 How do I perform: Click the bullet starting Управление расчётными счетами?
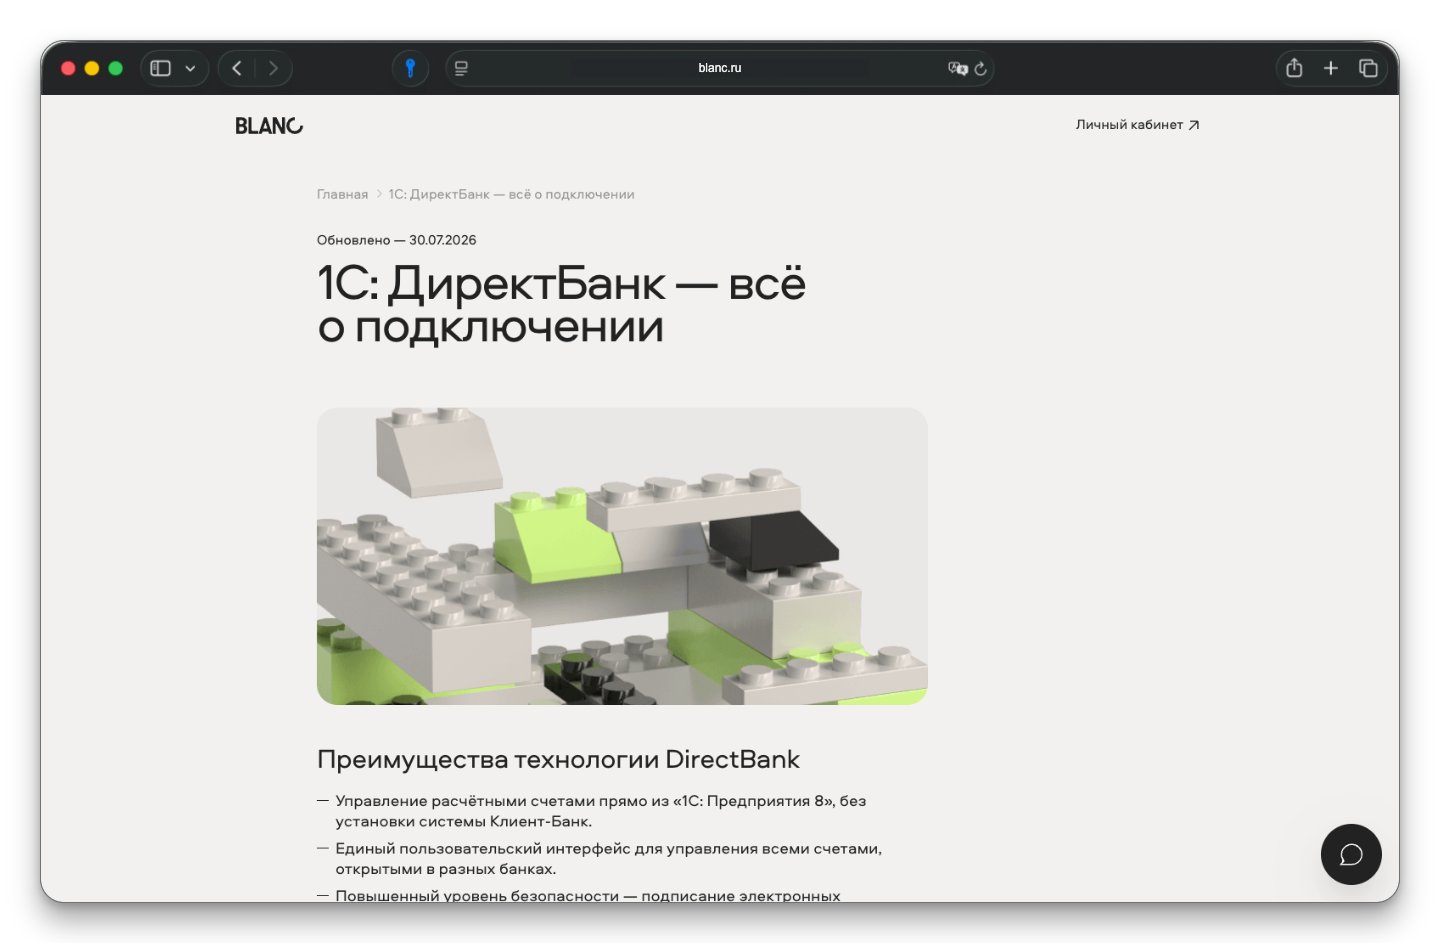point(601,811)
